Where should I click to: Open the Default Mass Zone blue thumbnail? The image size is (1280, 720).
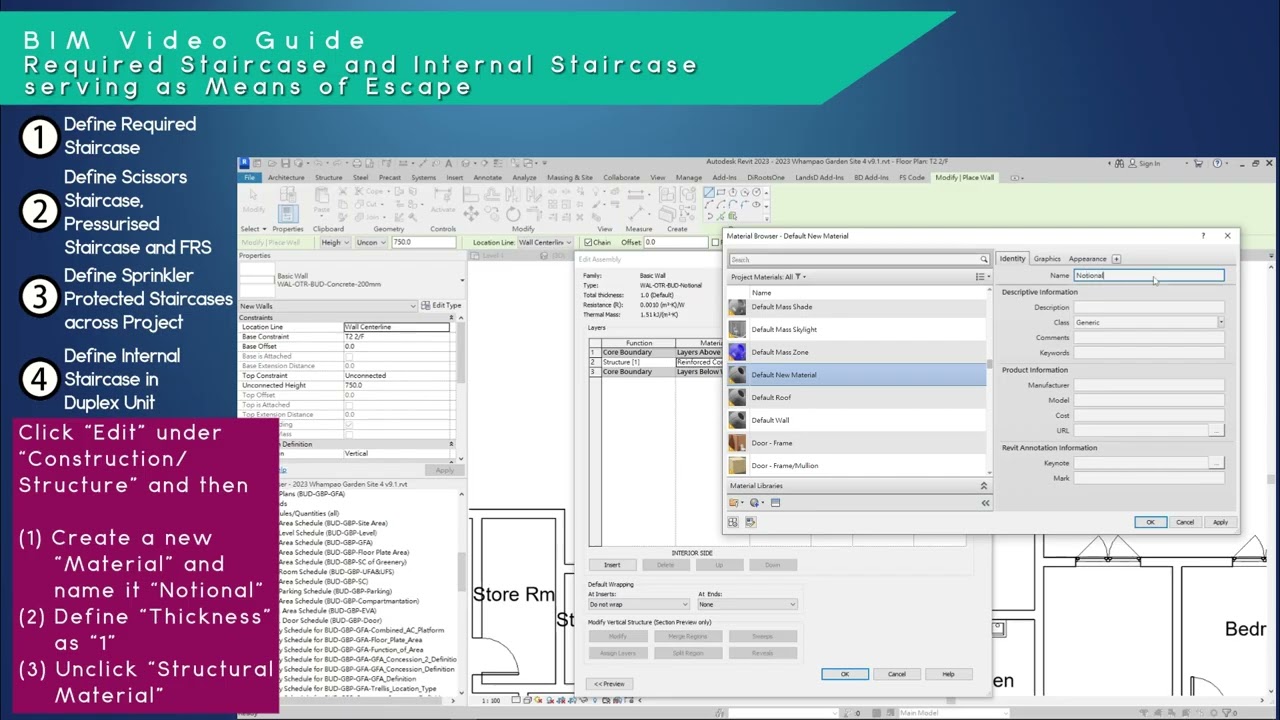click(x=737, y=352)
